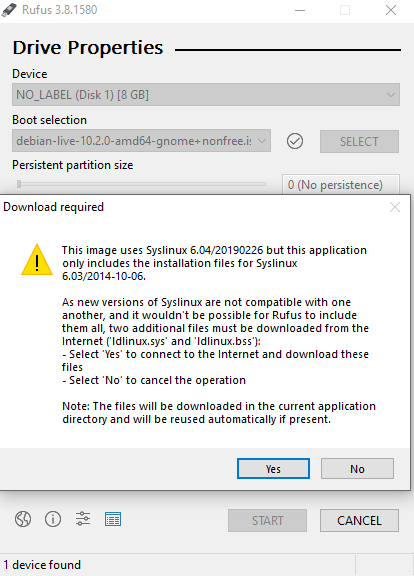Click the 'Device' label

(x=30, y=74)
